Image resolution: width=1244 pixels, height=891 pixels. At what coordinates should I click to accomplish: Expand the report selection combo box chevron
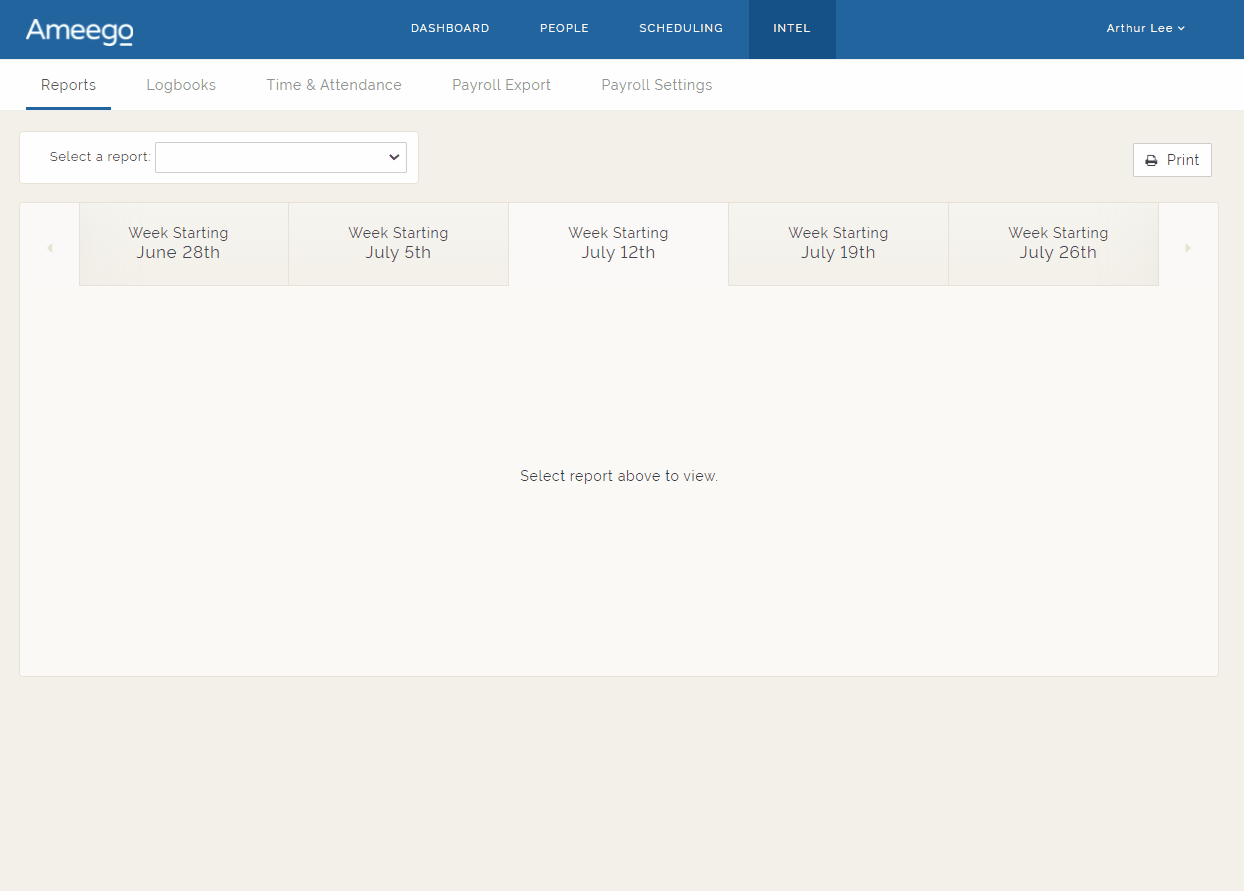[393, 157]
